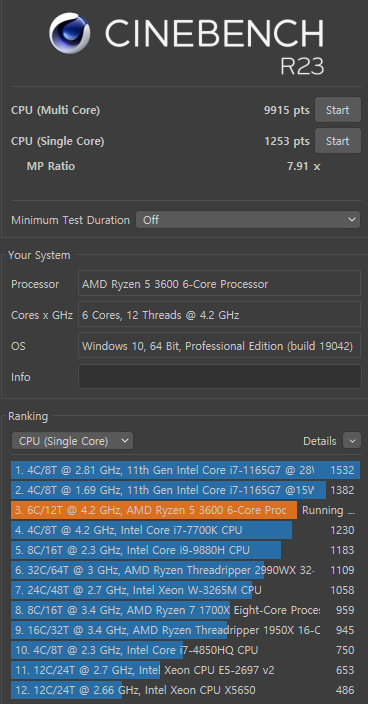
Task: Select the Xeon W-3265M ranking row
Action: pyautogui.click(x=185, y=590)
